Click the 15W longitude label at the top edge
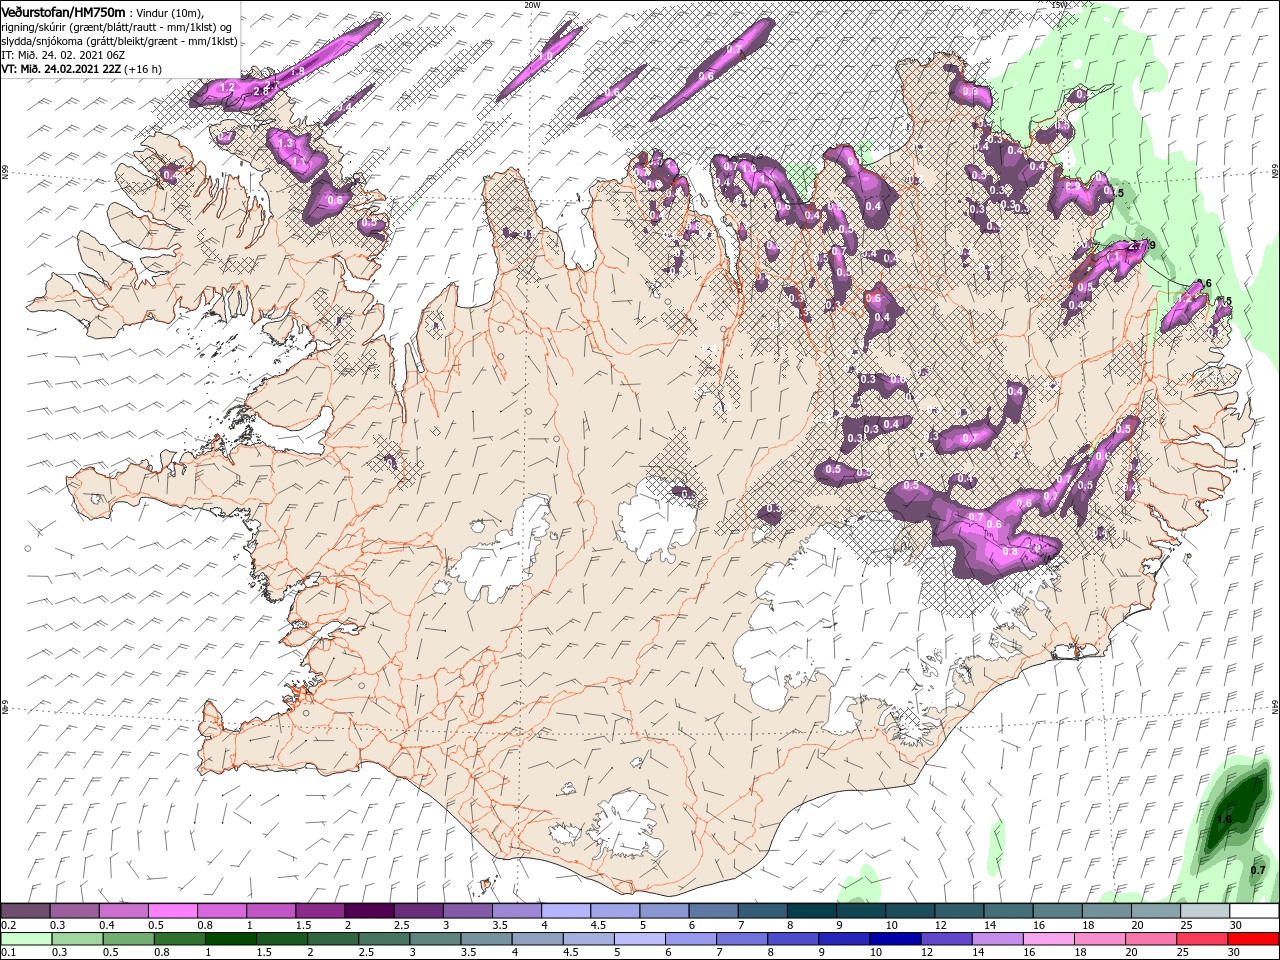The width and height of the screenshot is (1280, 960). pos(1058,4)
